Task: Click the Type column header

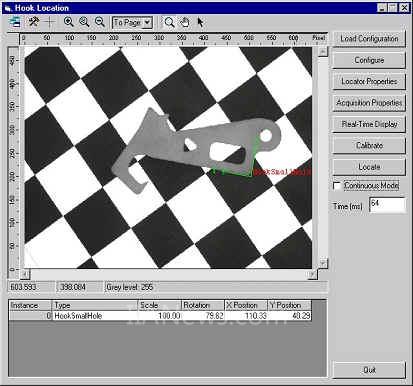Action: click(95, 305)
